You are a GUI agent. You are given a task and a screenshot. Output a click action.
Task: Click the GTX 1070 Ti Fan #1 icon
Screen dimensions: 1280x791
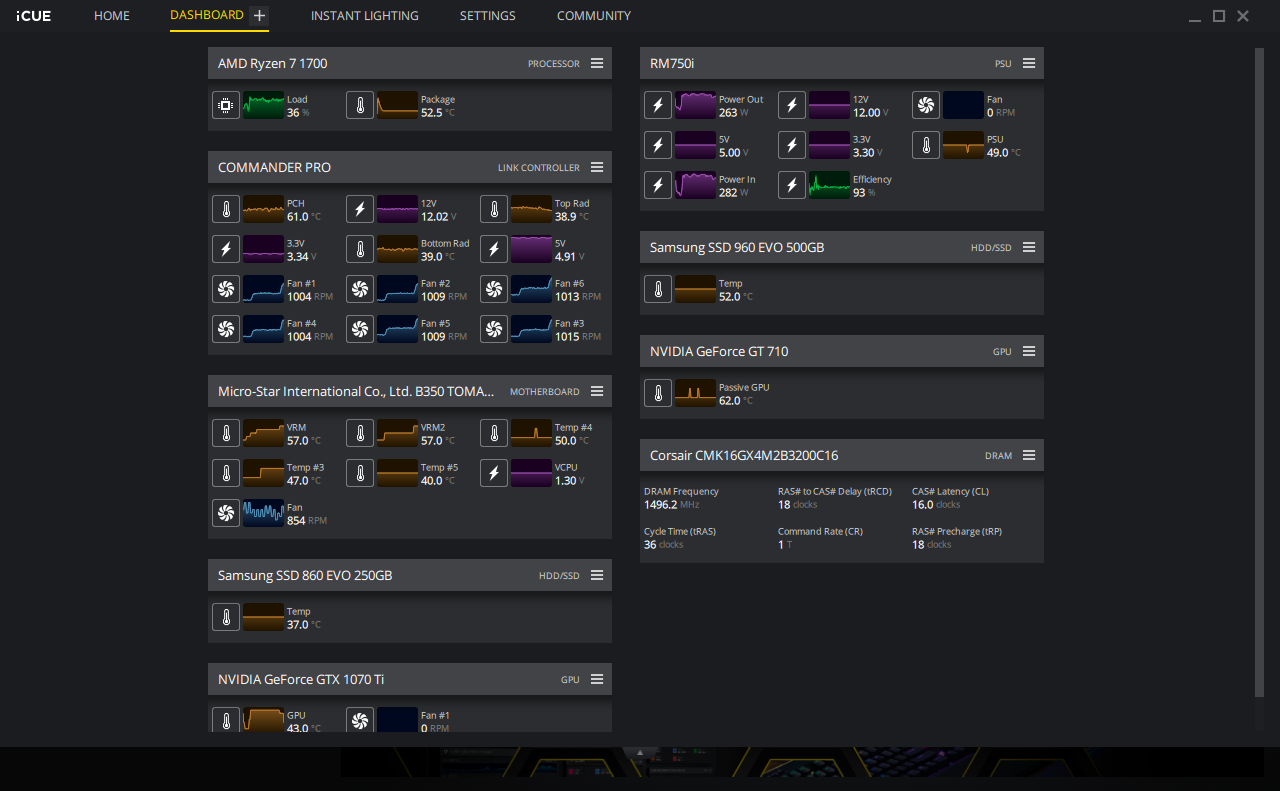pyautogui.click(x=360, y=721)
